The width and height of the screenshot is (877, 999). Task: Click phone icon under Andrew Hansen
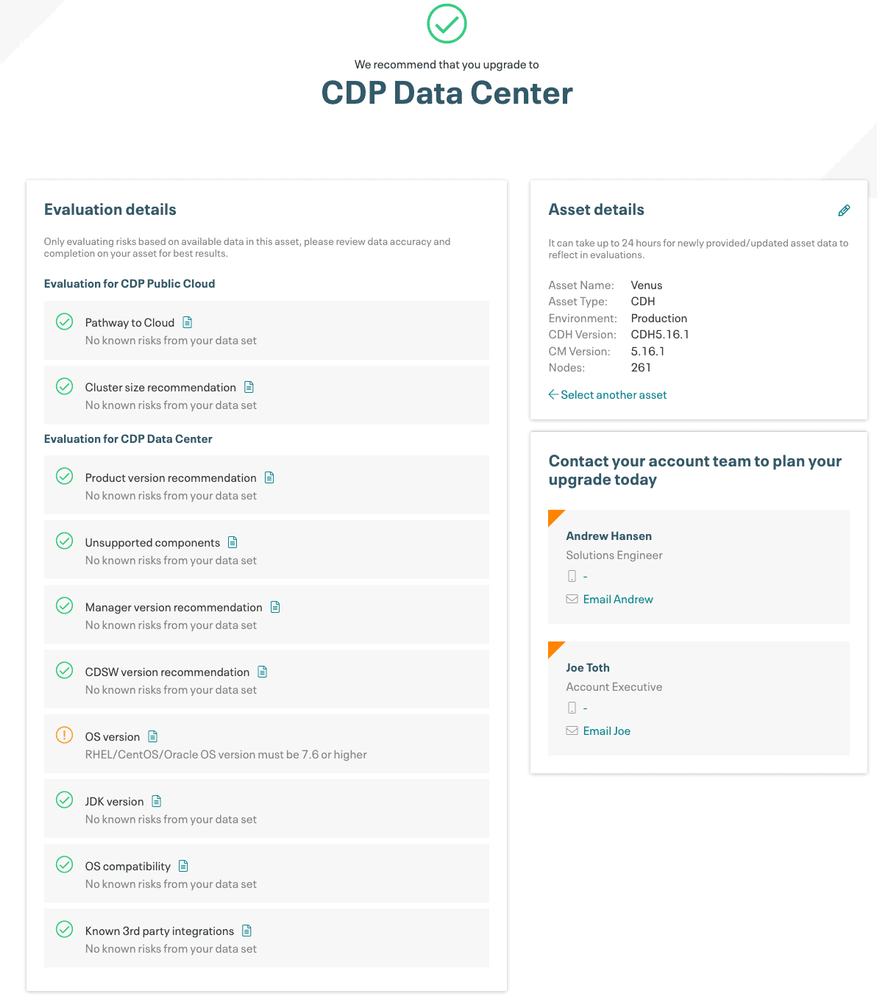572,576
